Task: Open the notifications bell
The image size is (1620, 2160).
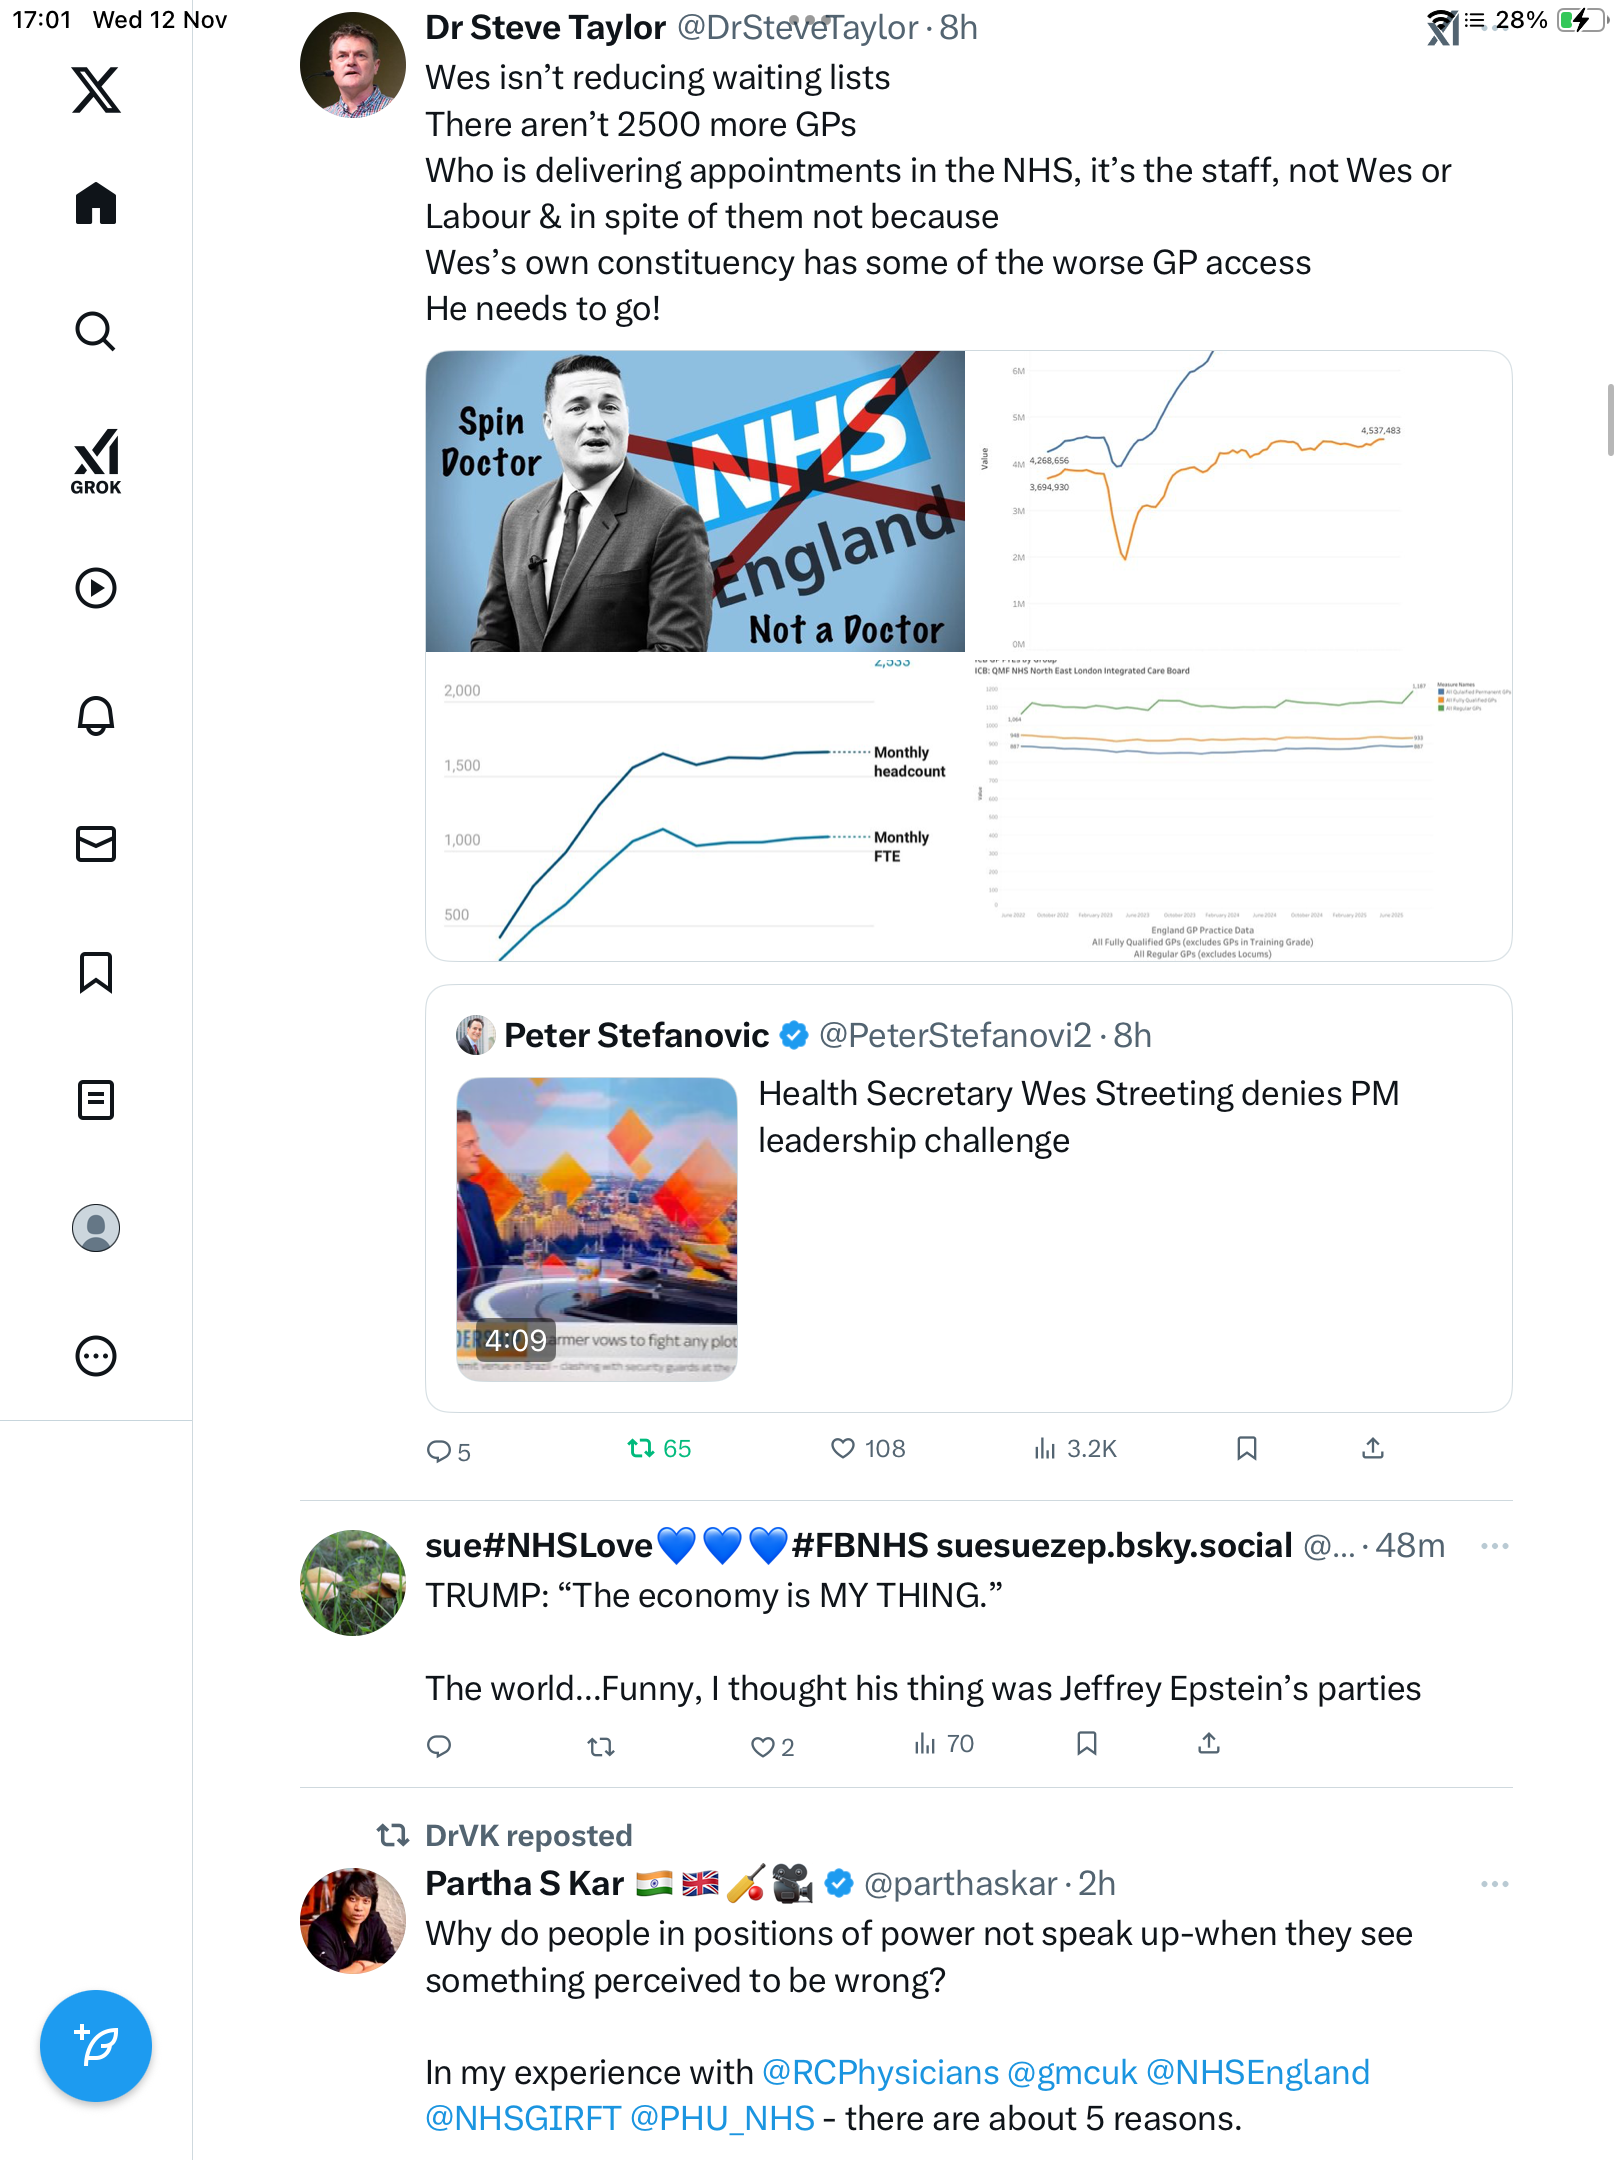Action: coord(96,716)
